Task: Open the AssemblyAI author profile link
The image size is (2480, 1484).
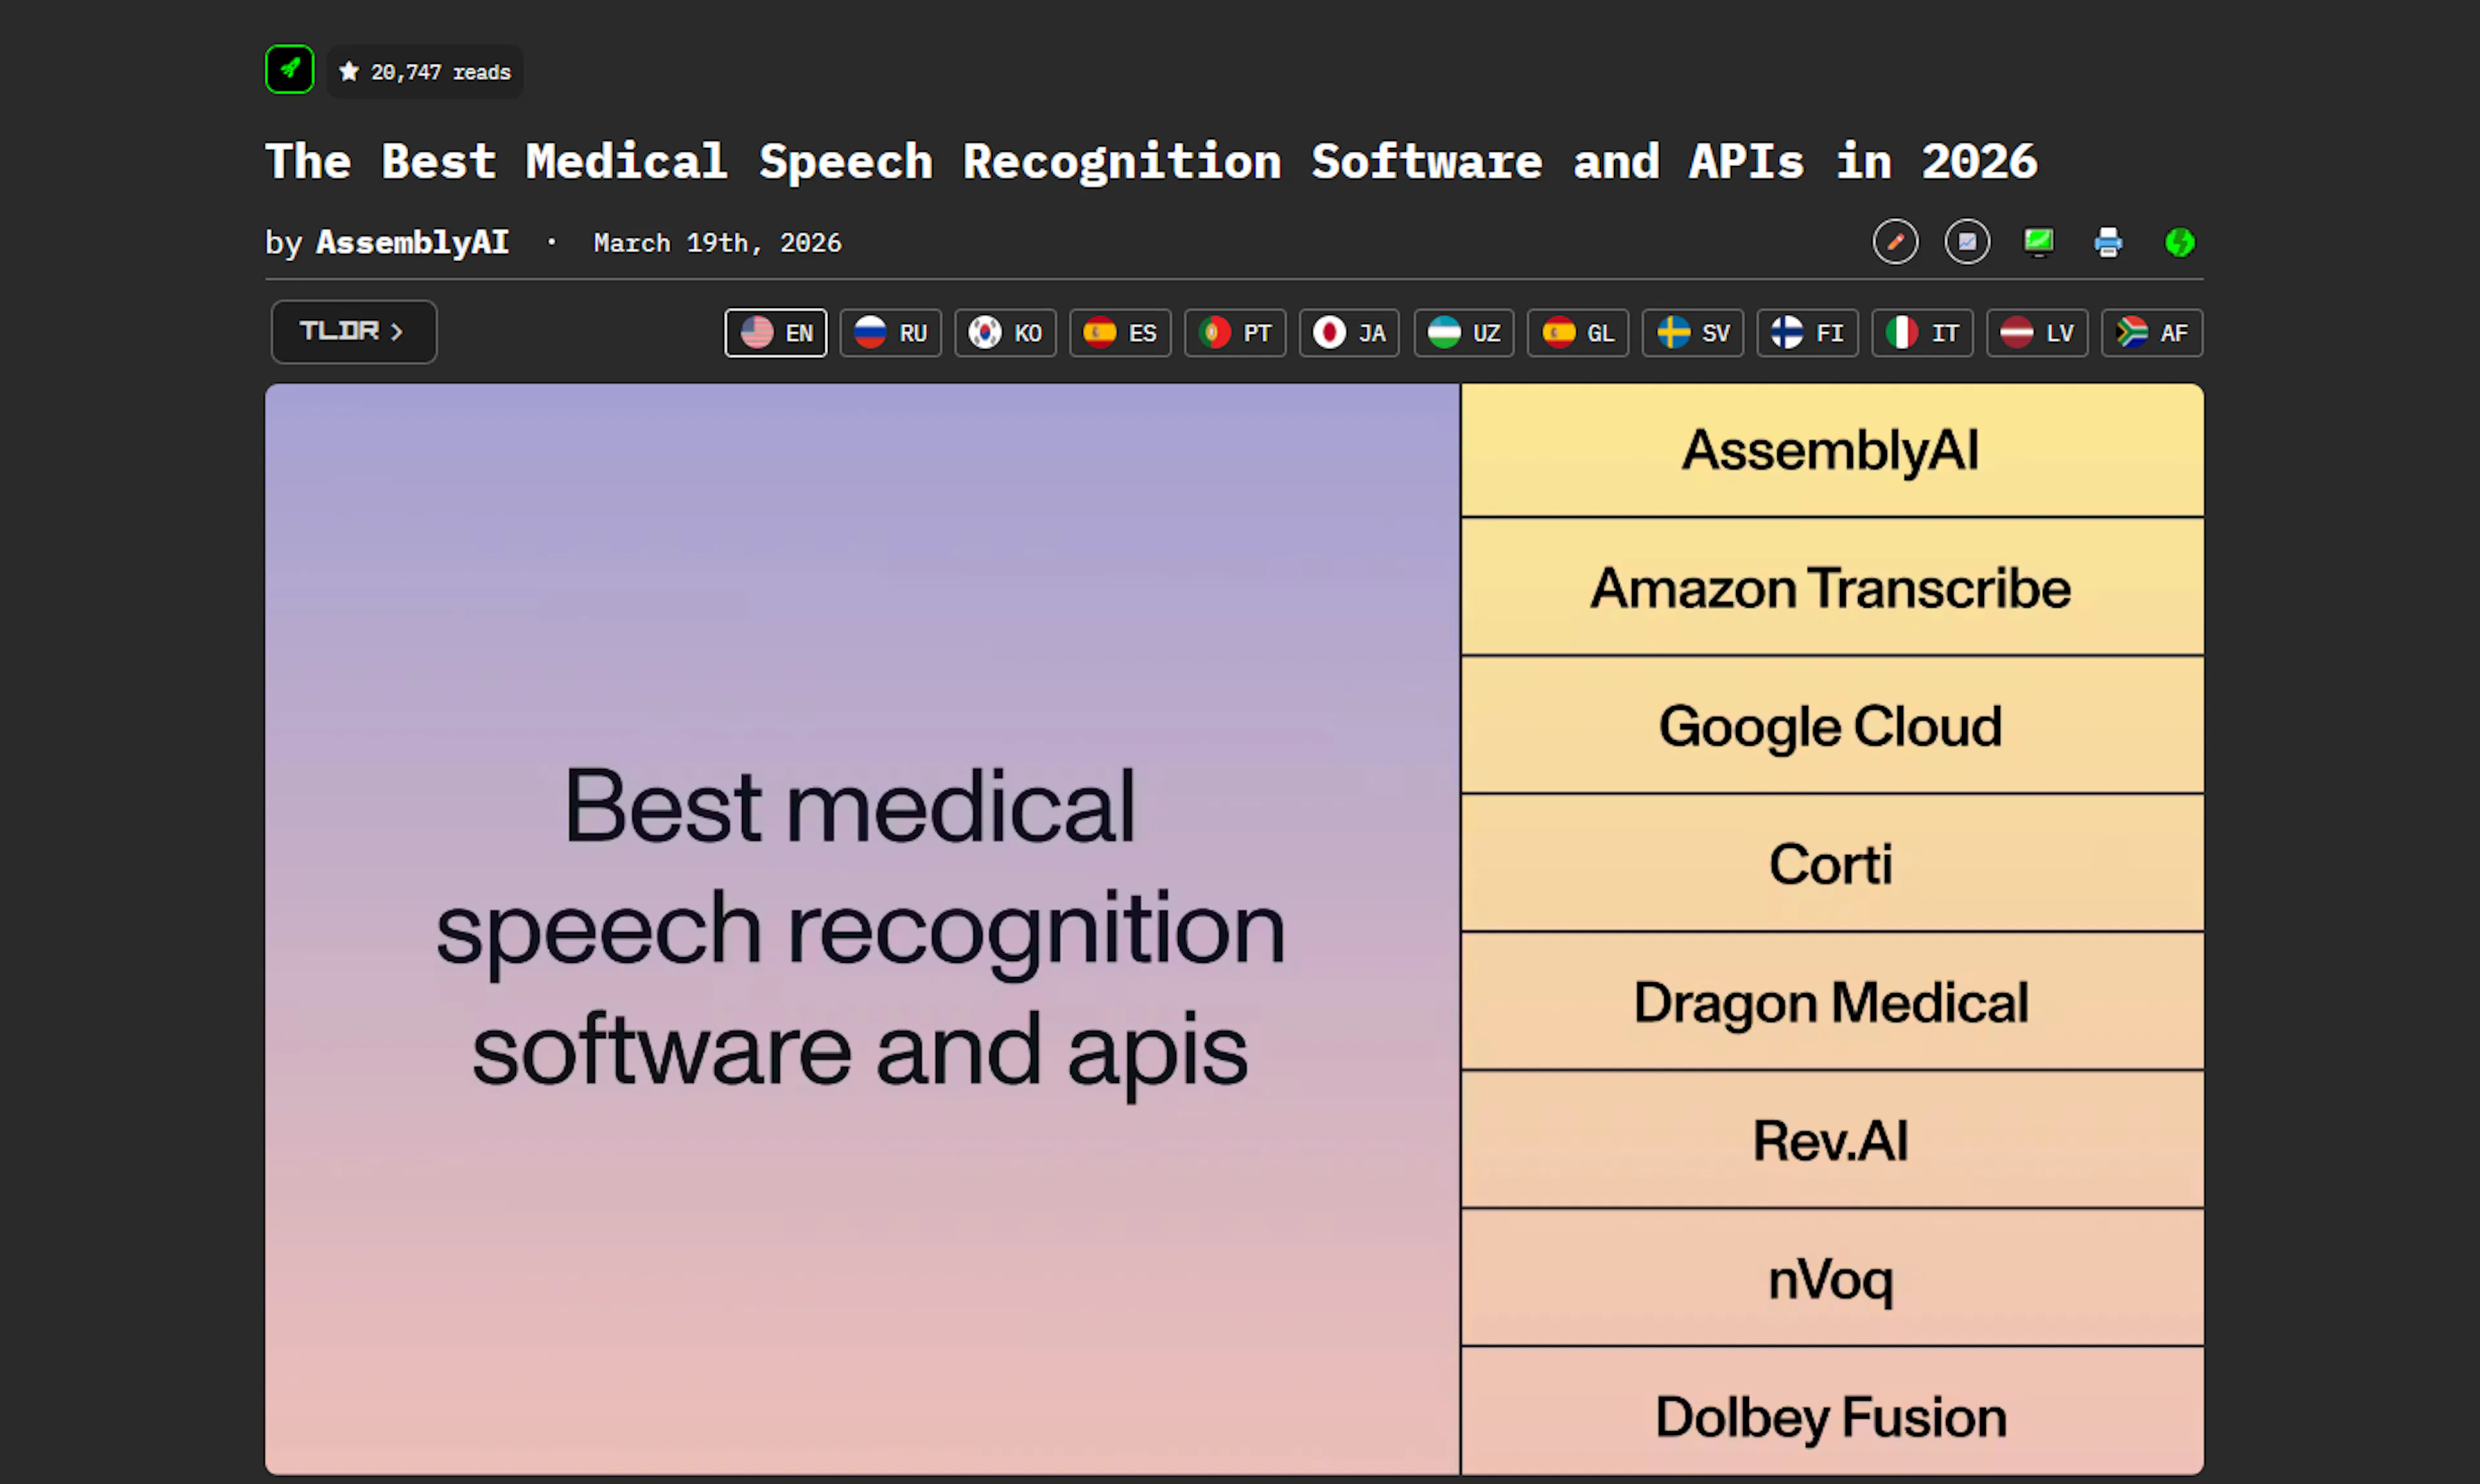Action: (x=413, y=242)
